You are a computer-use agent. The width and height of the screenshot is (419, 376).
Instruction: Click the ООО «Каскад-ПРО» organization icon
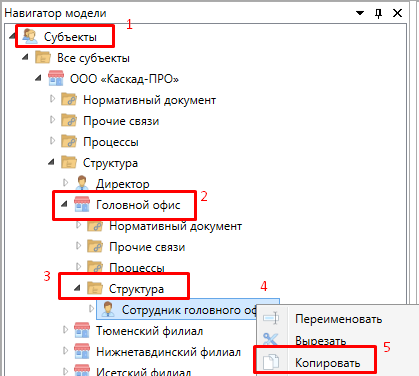(56, 78)
